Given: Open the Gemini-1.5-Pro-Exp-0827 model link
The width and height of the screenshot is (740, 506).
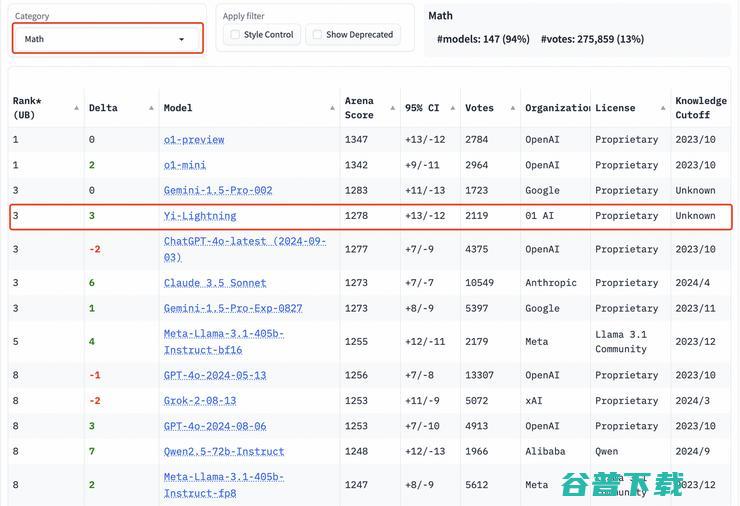Looking at the screenshot, I should pos(233,308).
